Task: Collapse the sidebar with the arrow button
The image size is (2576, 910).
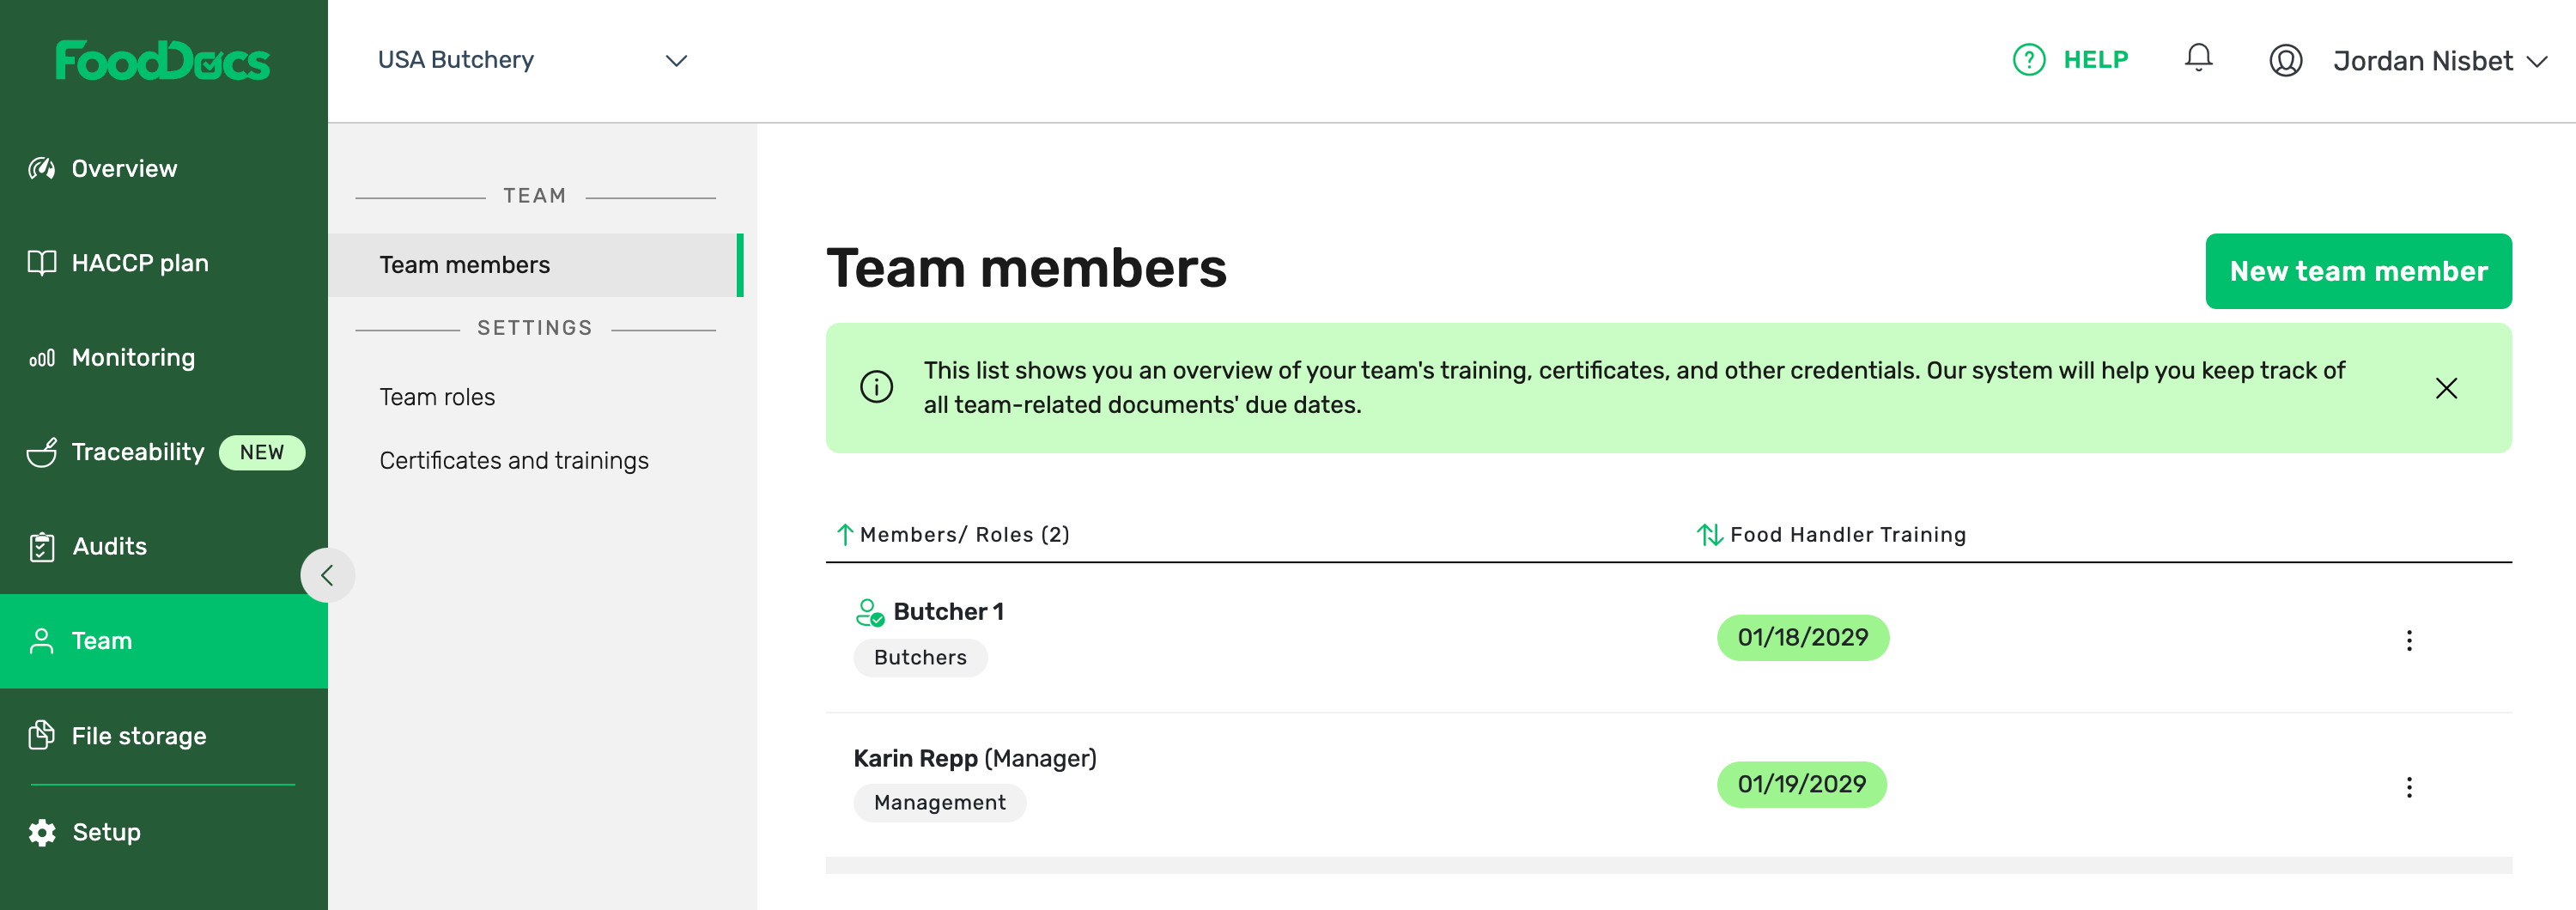Action: coord(327,575)
